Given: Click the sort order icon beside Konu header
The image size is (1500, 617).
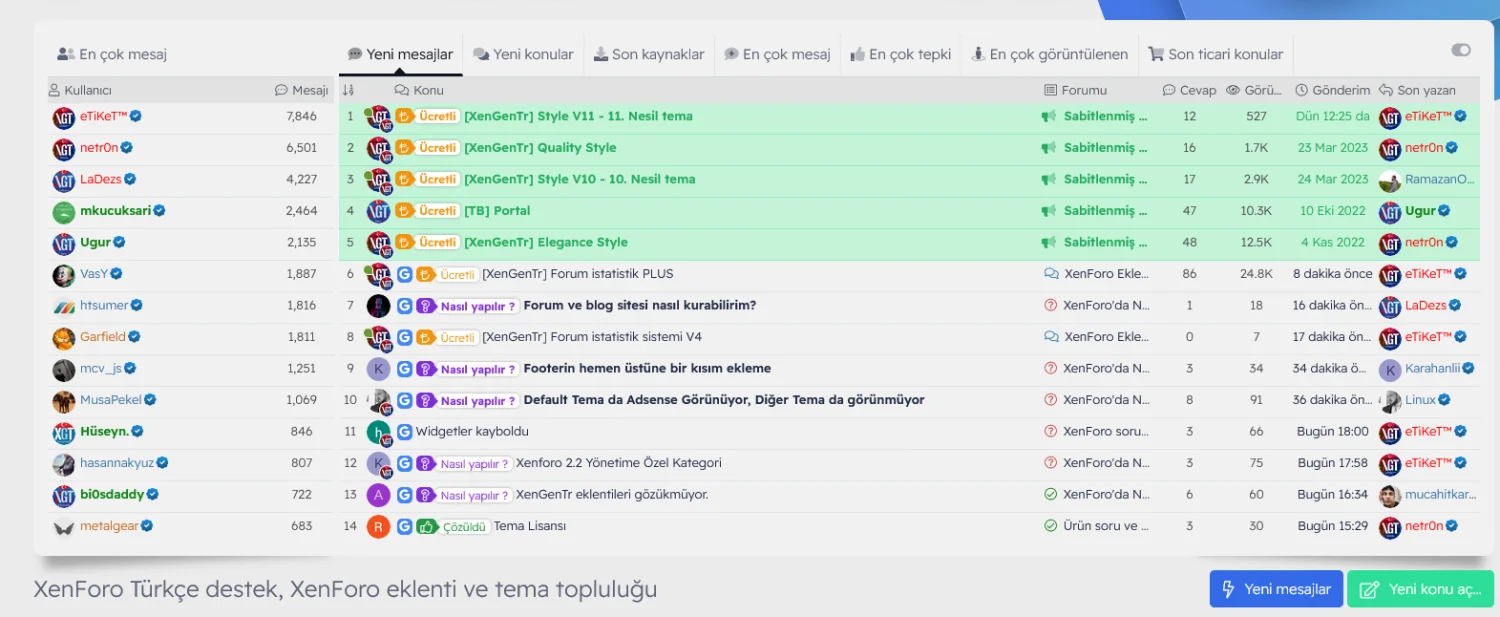Looking at the screenshot, I should coord(349,90).
